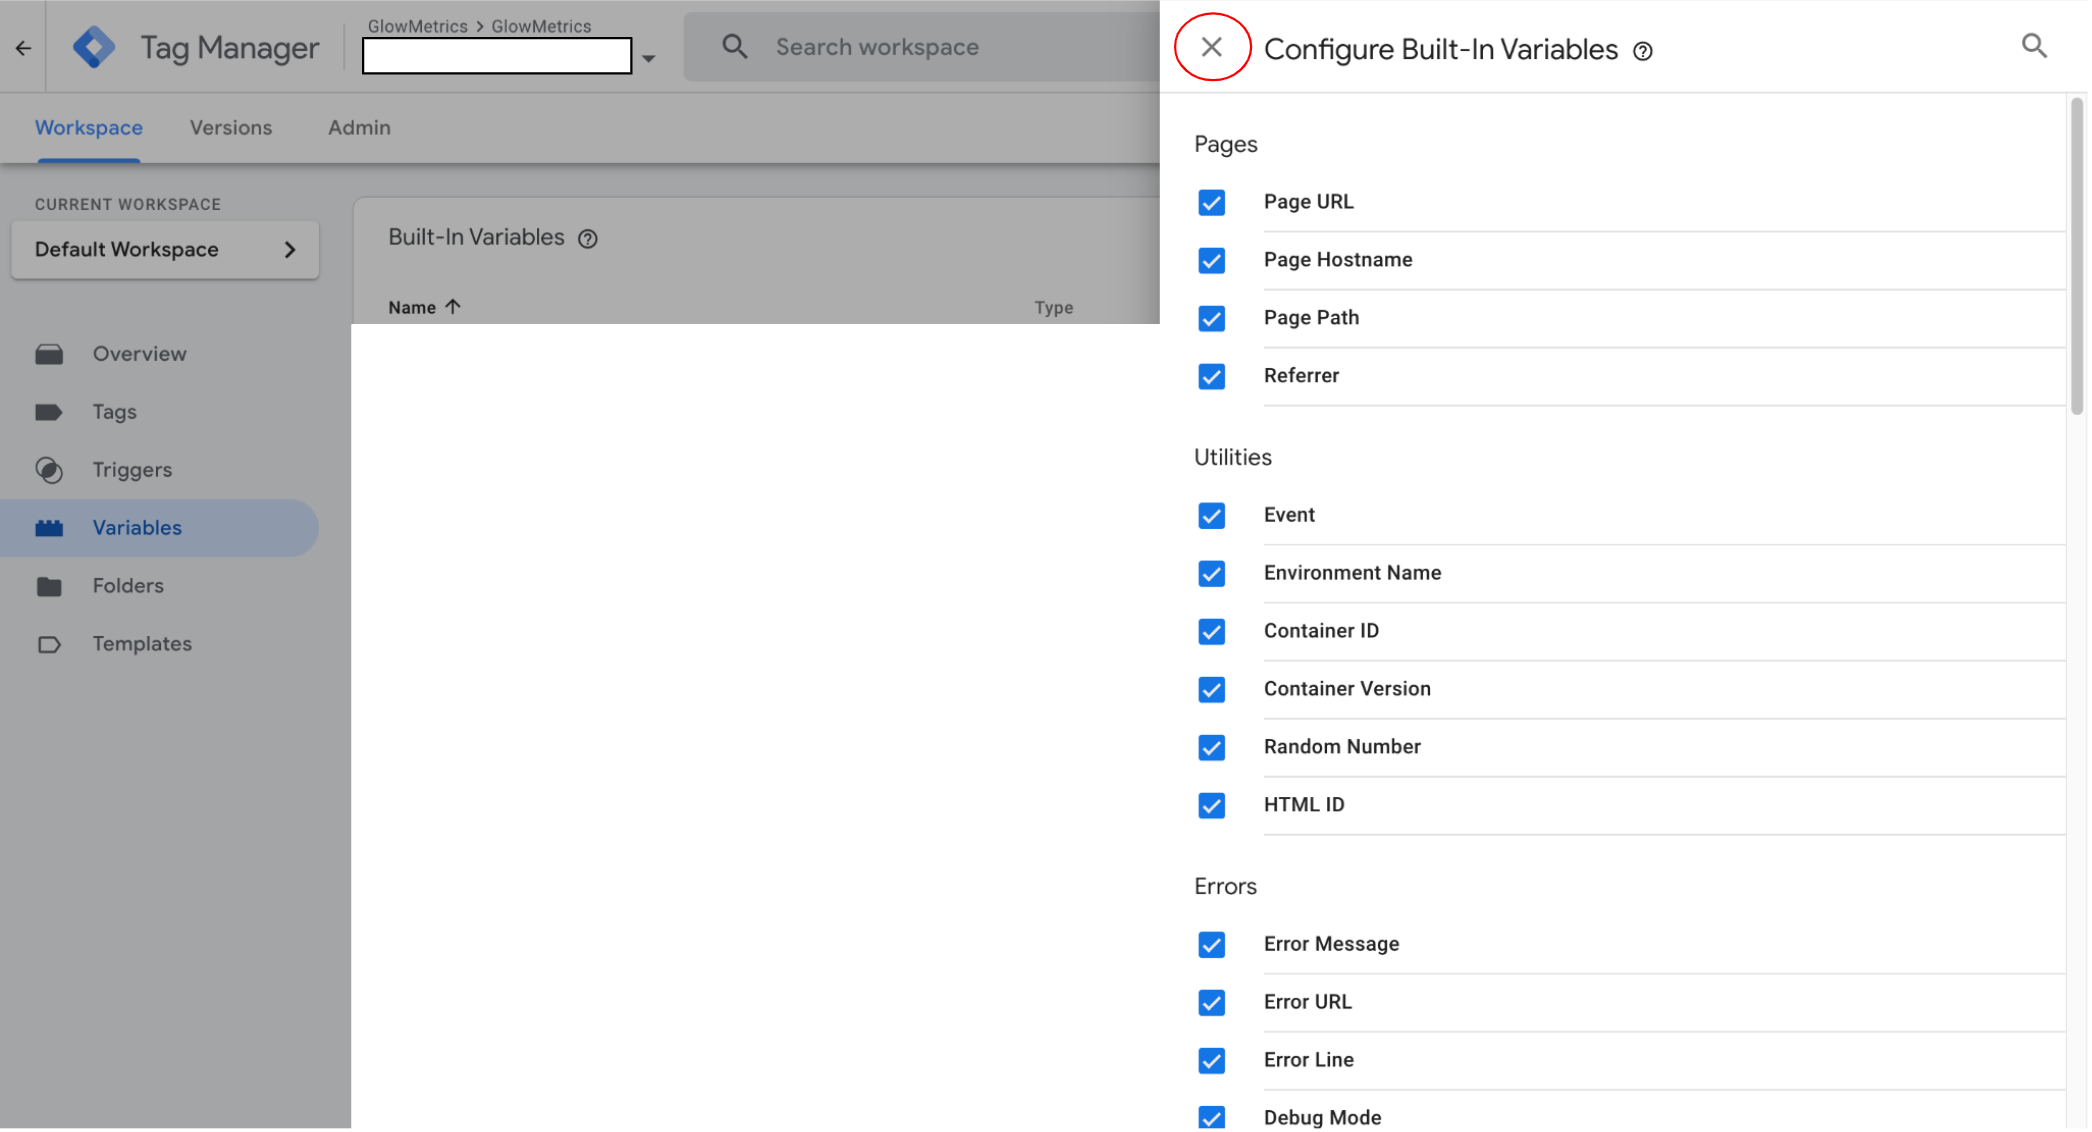Click the back arrow in the header
The image size is (2092, 1132).
(23, 48)
